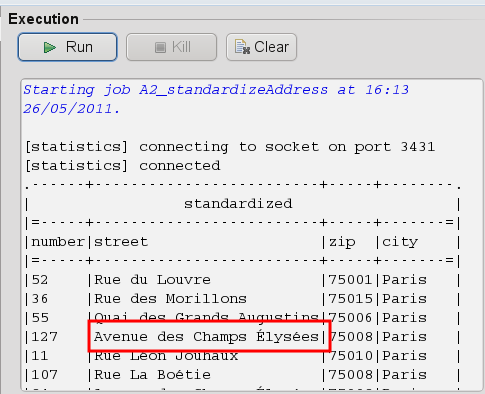The height and width of the screenshot is (394, 485).
Task: Click "Rue du Louvre" street cell
Action: (152, 280)
